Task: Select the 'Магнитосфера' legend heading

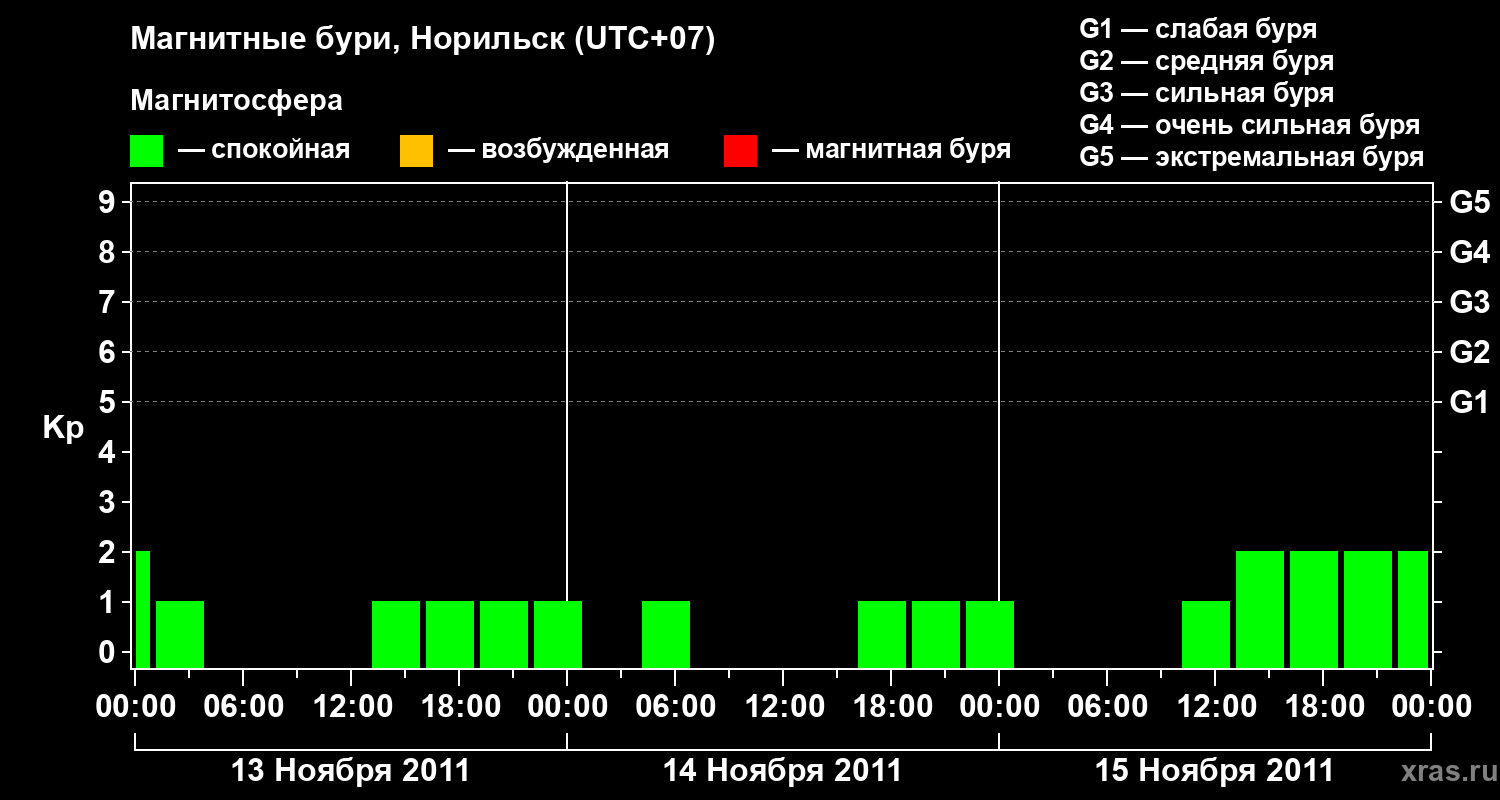Action: tap(236, 101)
